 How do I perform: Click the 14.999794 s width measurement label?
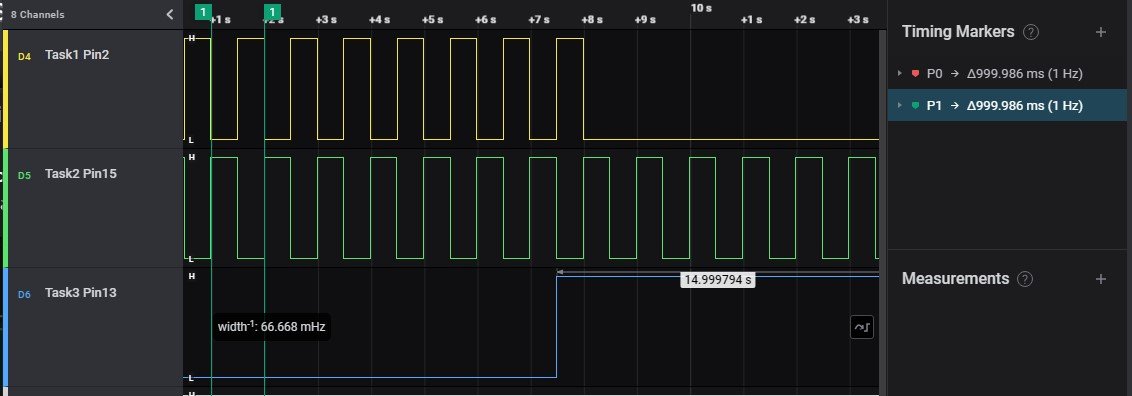(x=718, y=280)
